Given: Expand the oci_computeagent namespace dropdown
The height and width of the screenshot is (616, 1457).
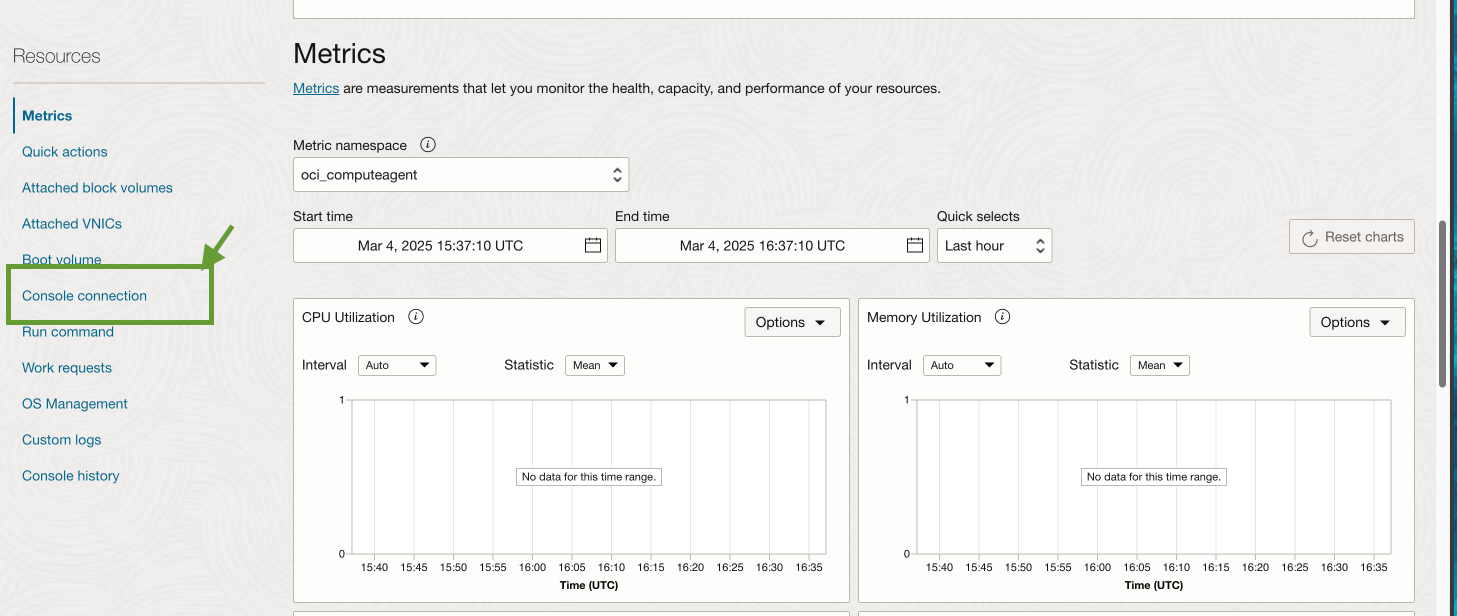Looking at the screenshot, I should pos(460,175).
